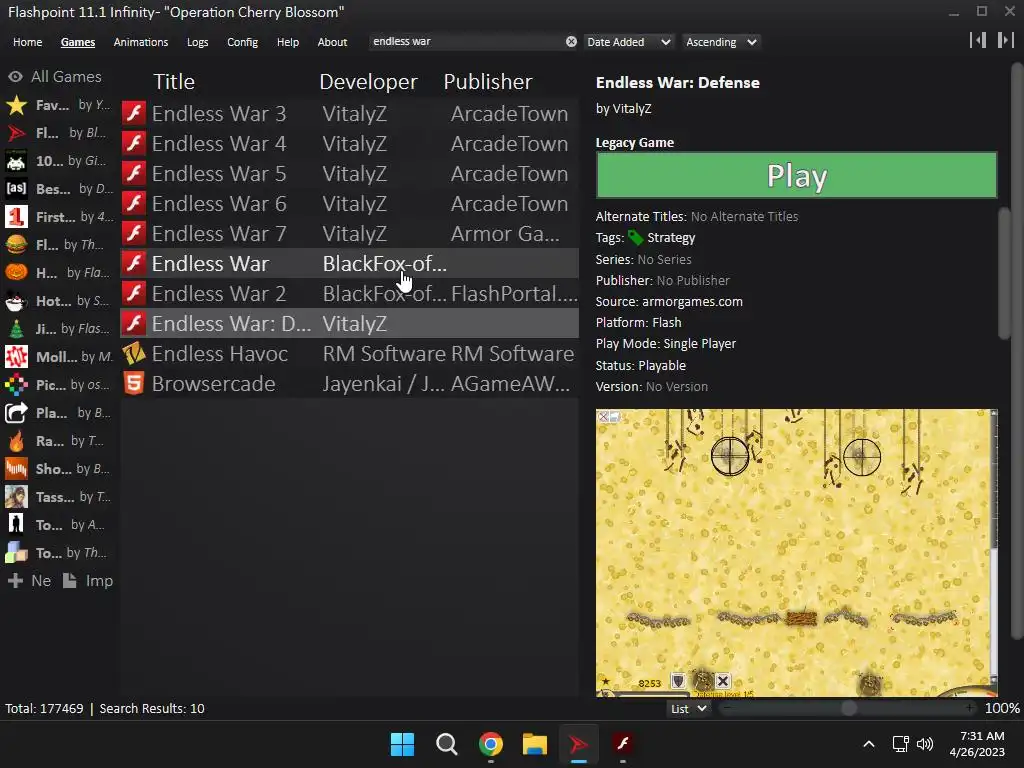Screen dimensions: 1024x768
Task: Click the Import playlist button
Action: (x=88, y=581)
